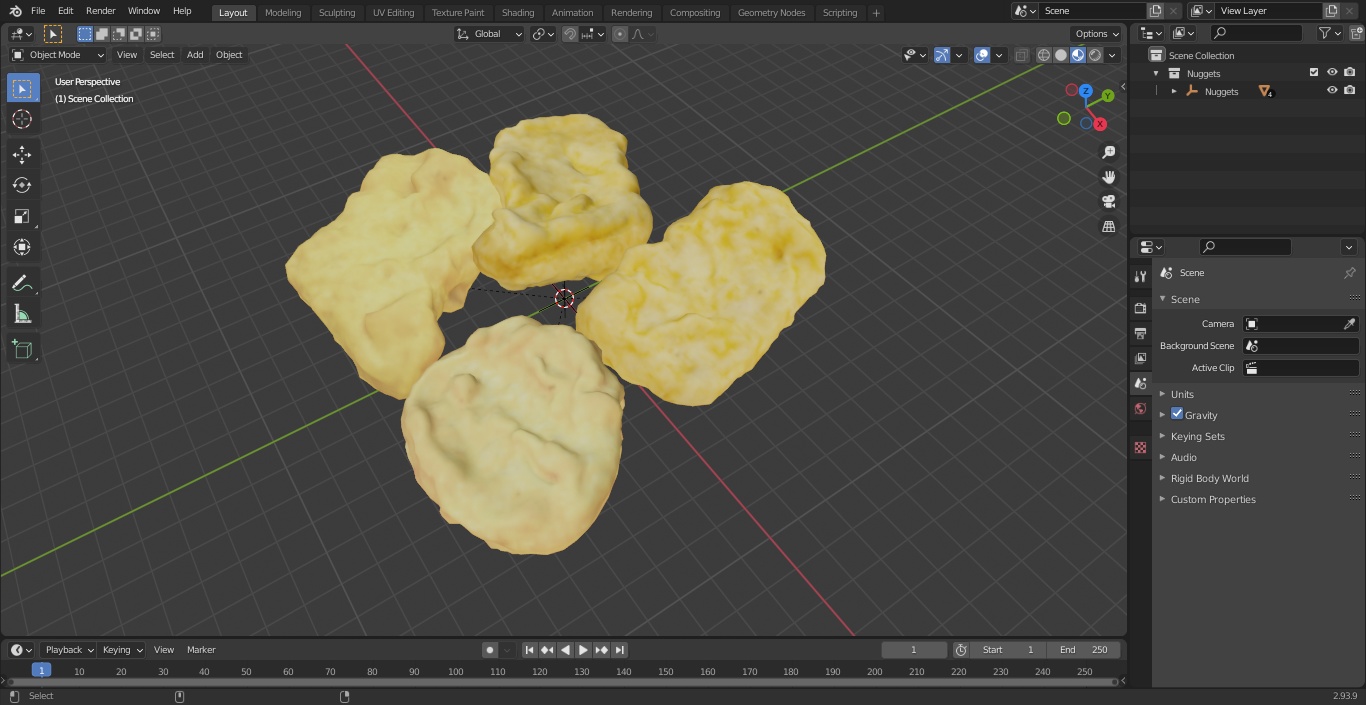Image resolution: width=1366 pixels, height=705 pixels.
Task: Select the Measure tool
Action: pos(22,314)
